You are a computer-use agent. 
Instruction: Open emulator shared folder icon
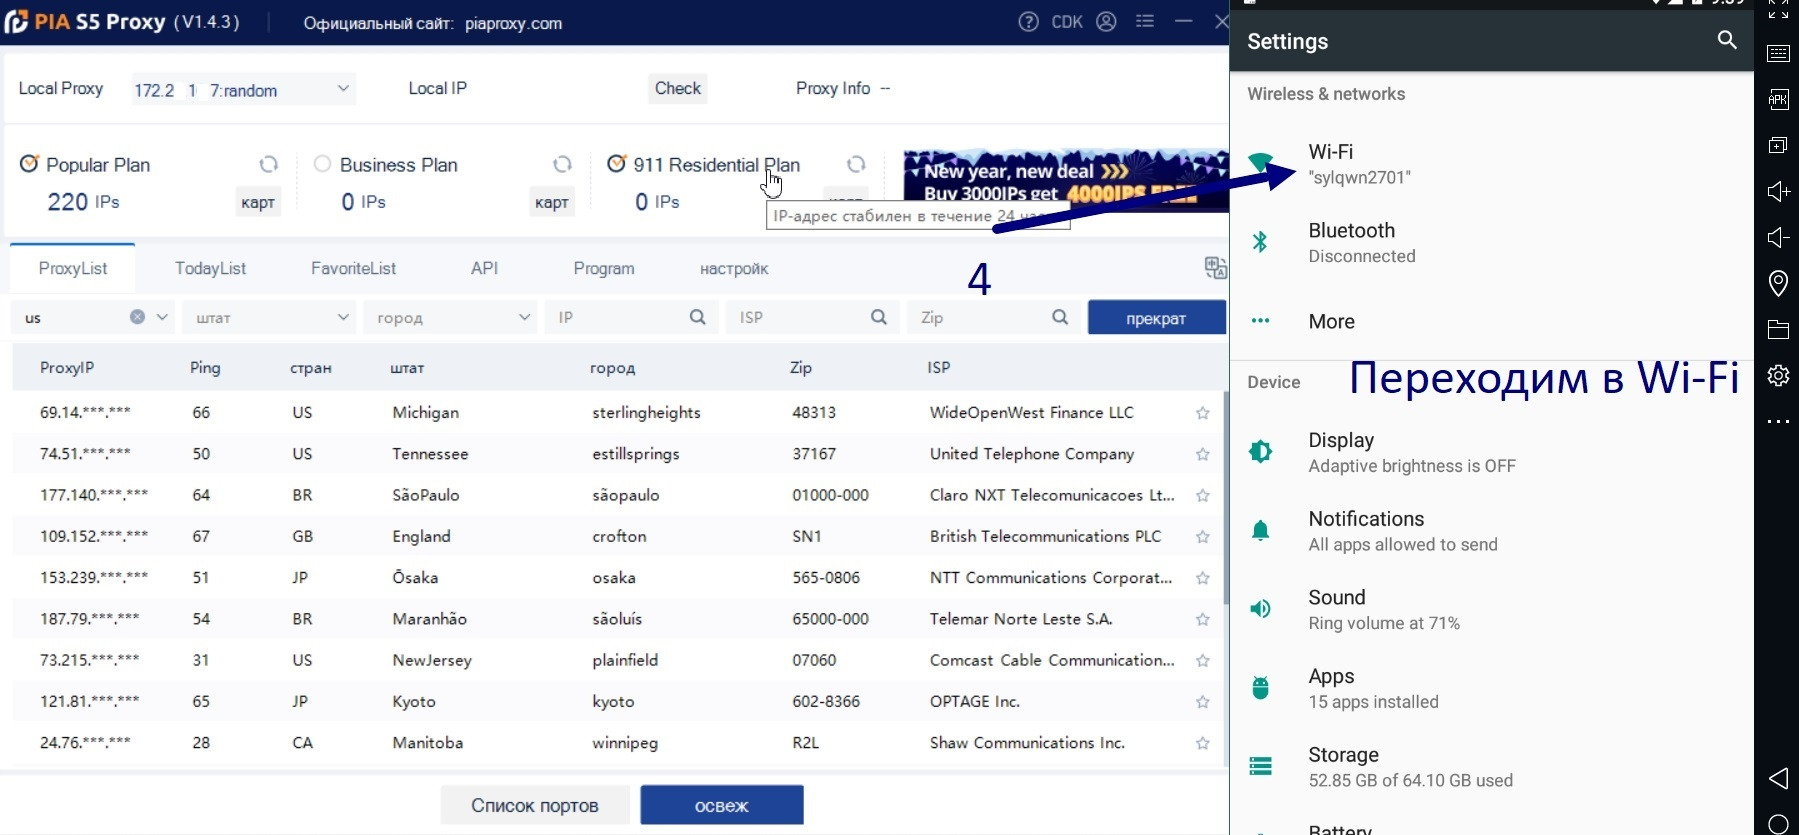pos(1778,329)
